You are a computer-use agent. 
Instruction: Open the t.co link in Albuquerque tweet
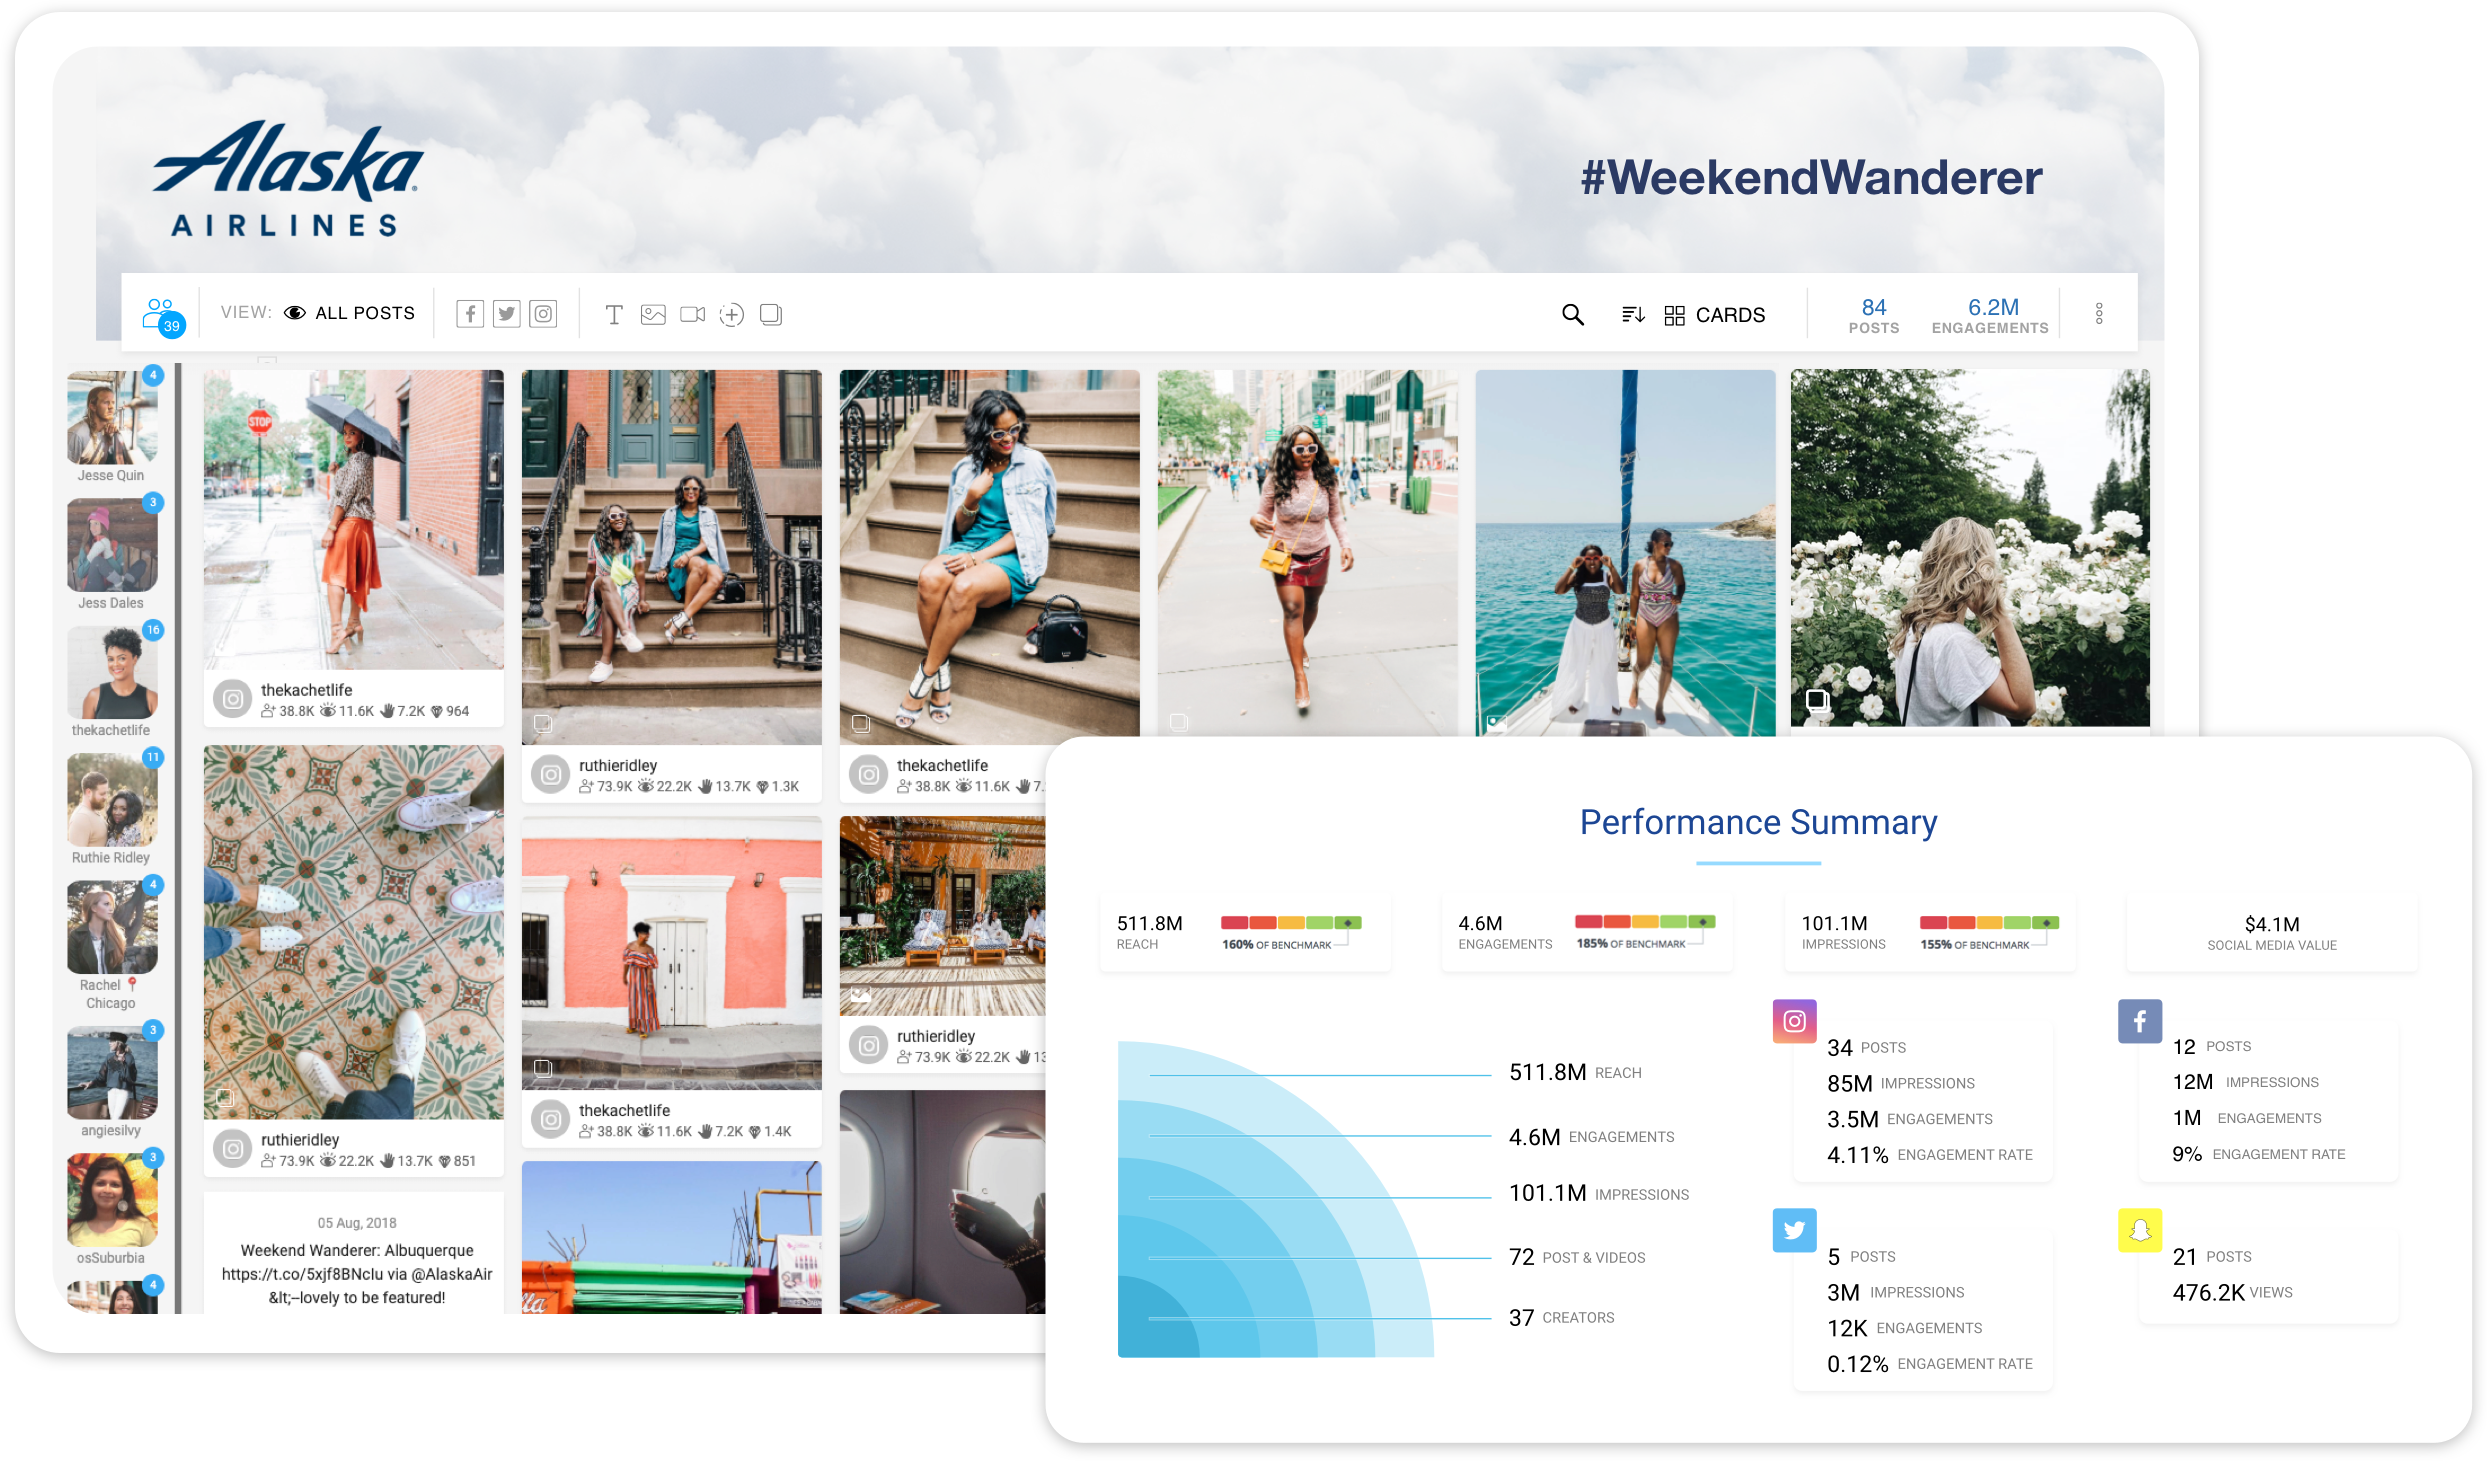click(x=301, y=1274)
